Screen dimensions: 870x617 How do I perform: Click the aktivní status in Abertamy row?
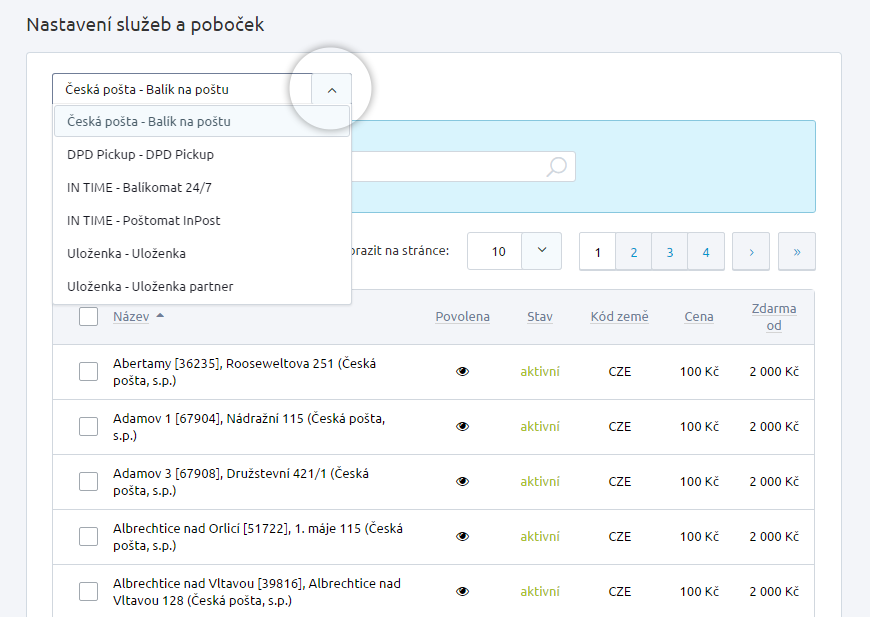tap(540, 371)
